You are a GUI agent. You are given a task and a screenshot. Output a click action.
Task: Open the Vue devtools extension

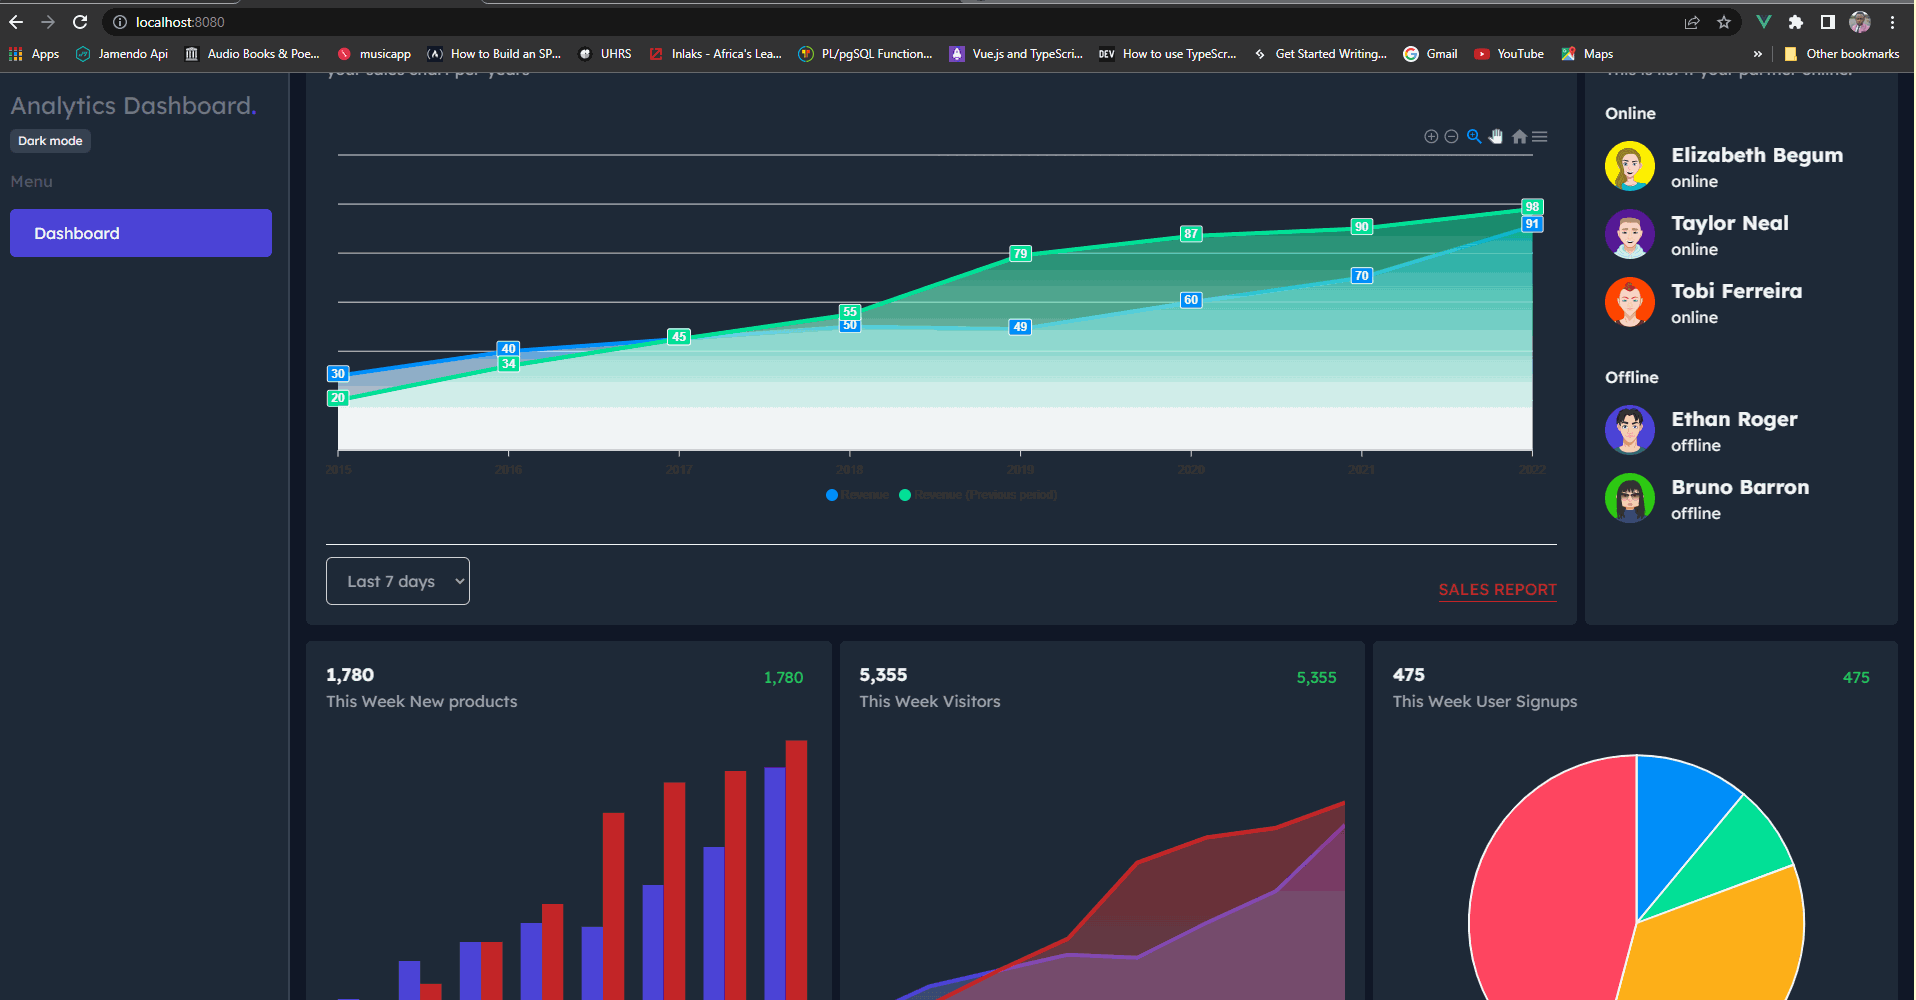point(1764,22)
